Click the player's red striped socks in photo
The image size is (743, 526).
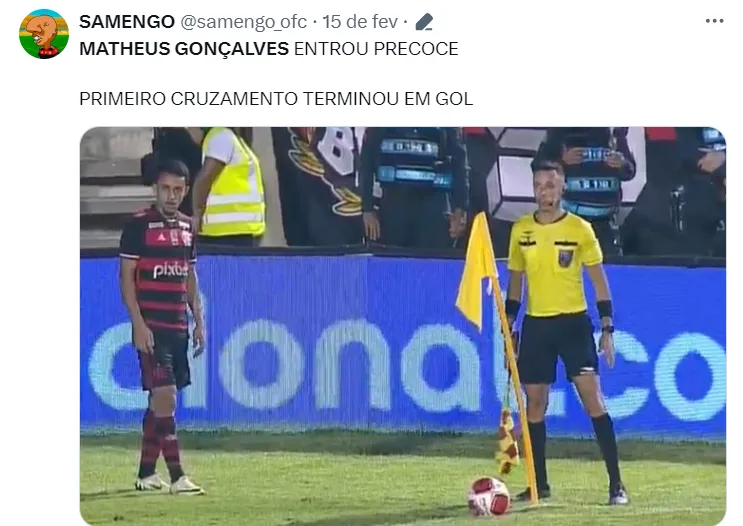point(161,445)
